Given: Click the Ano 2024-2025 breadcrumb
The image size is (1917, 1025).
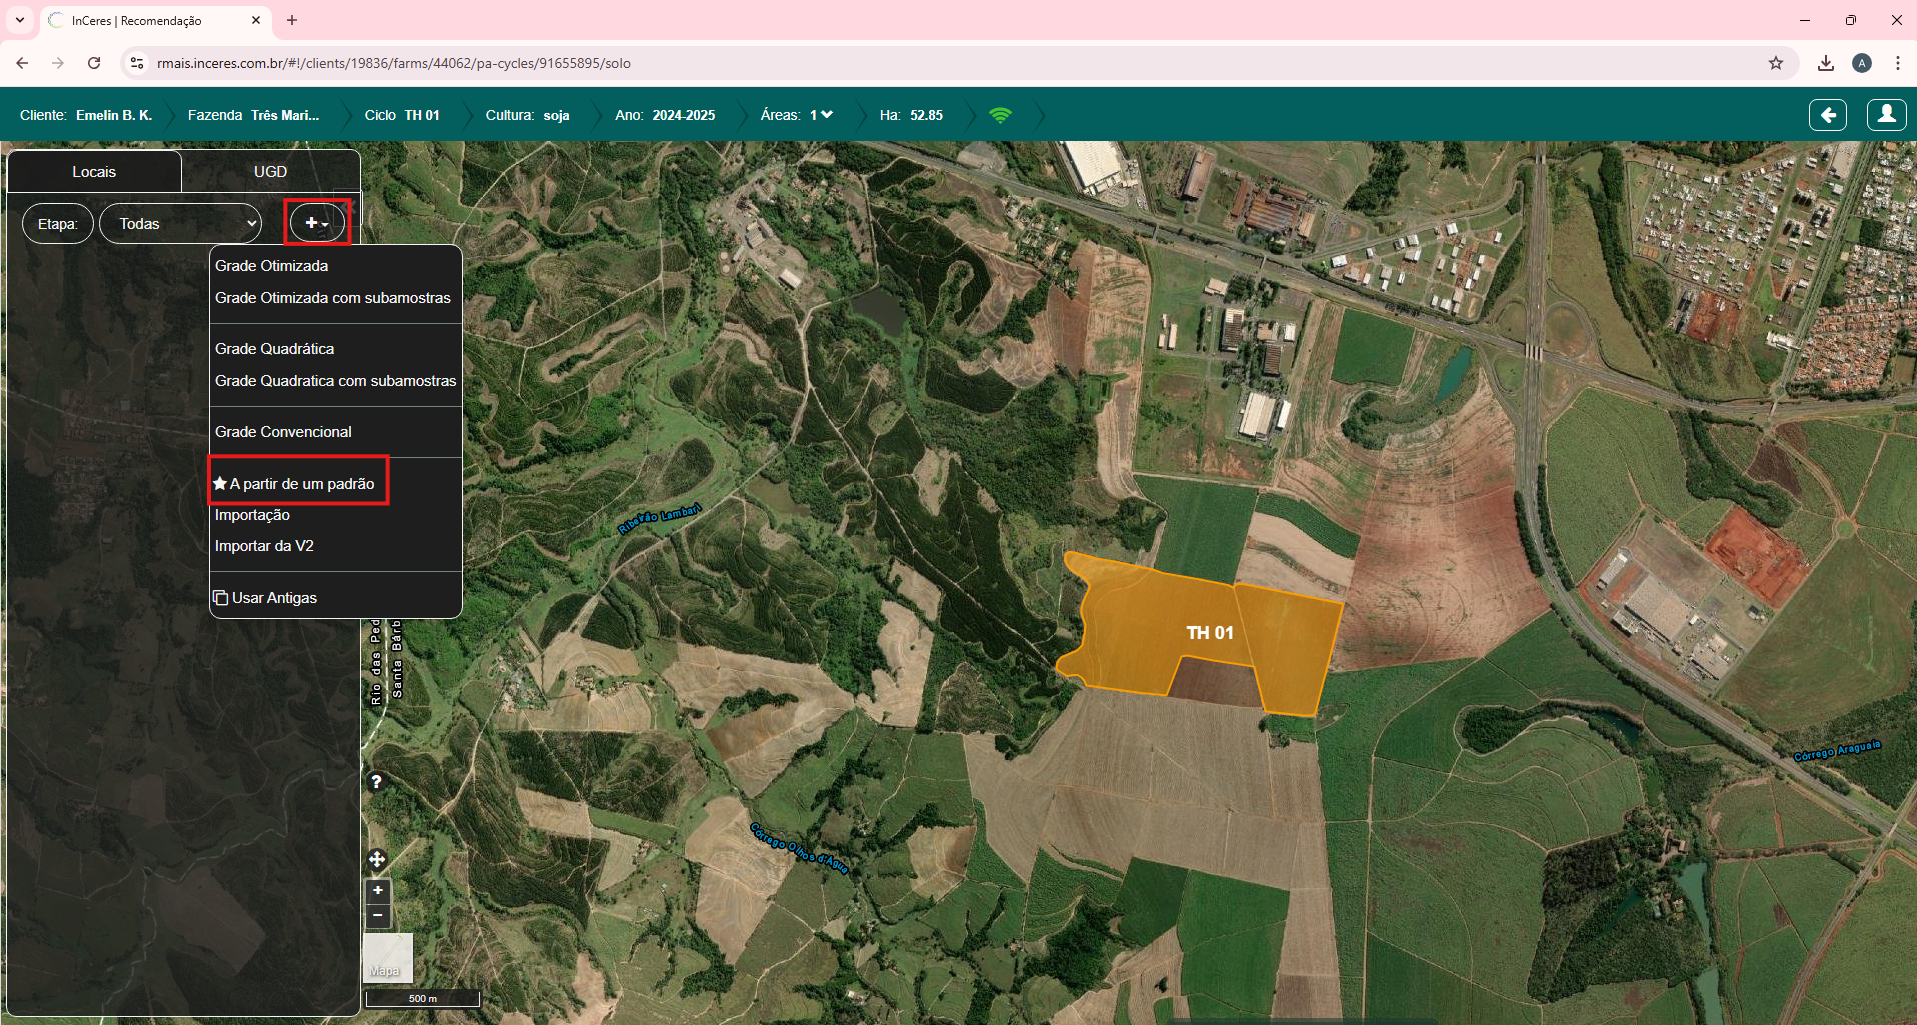Looking at the screenshot, I should 665,115.
